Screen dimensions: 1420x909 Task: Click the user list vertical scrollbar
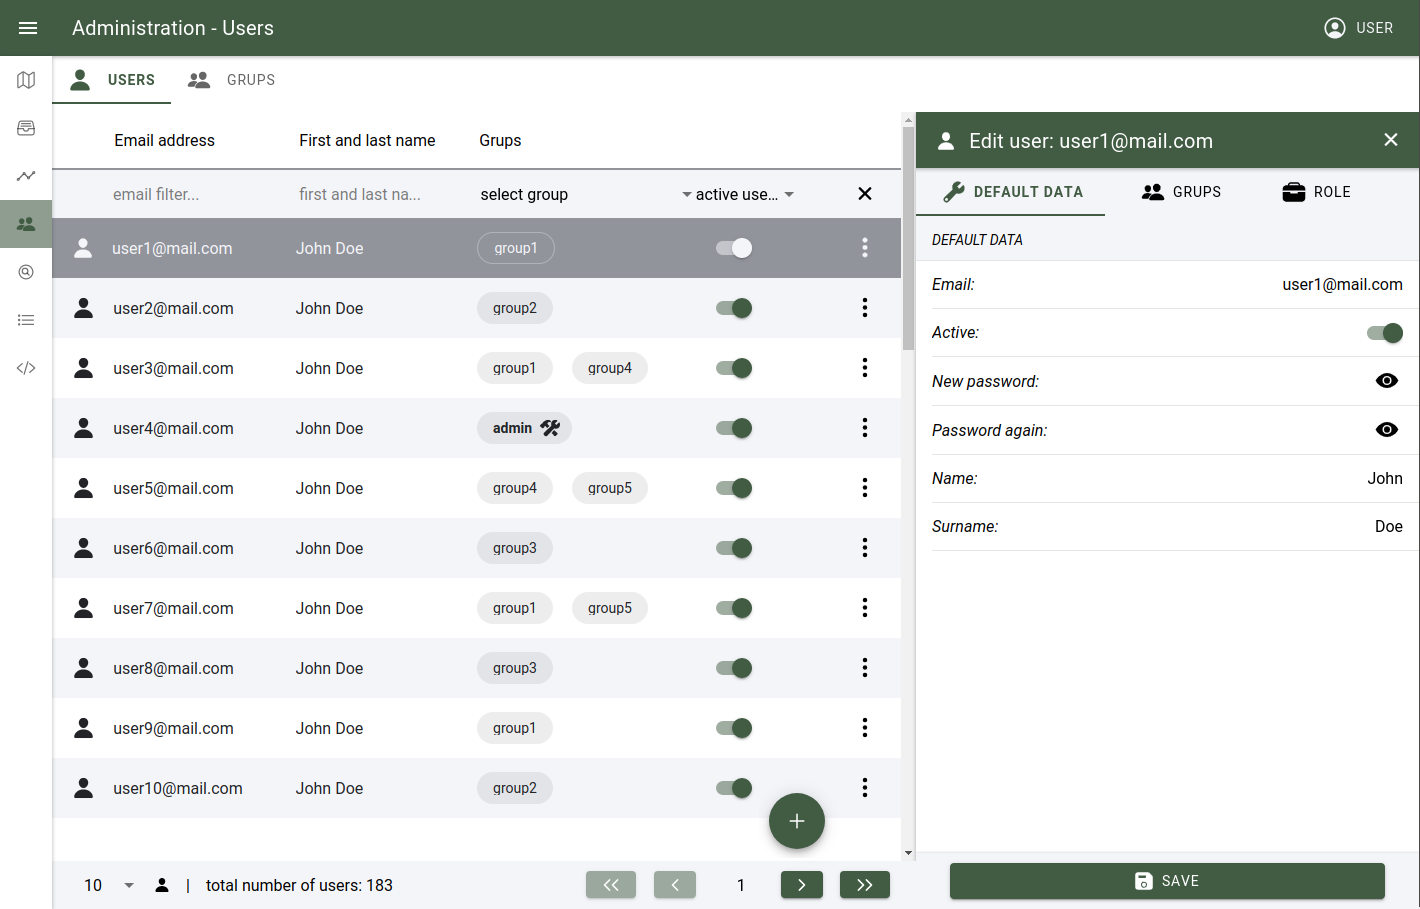tap(908, 238)
